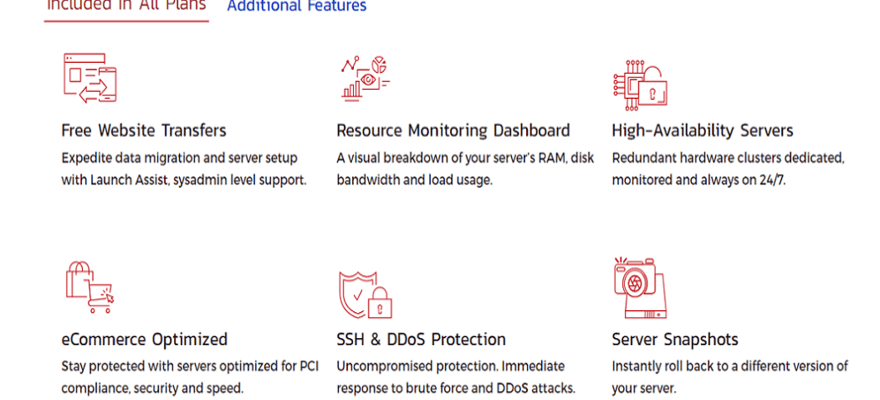The width and height of the screenshot is (880, 400).
Task: Click the High-Availability Servers heading
Action: point(702,131)
